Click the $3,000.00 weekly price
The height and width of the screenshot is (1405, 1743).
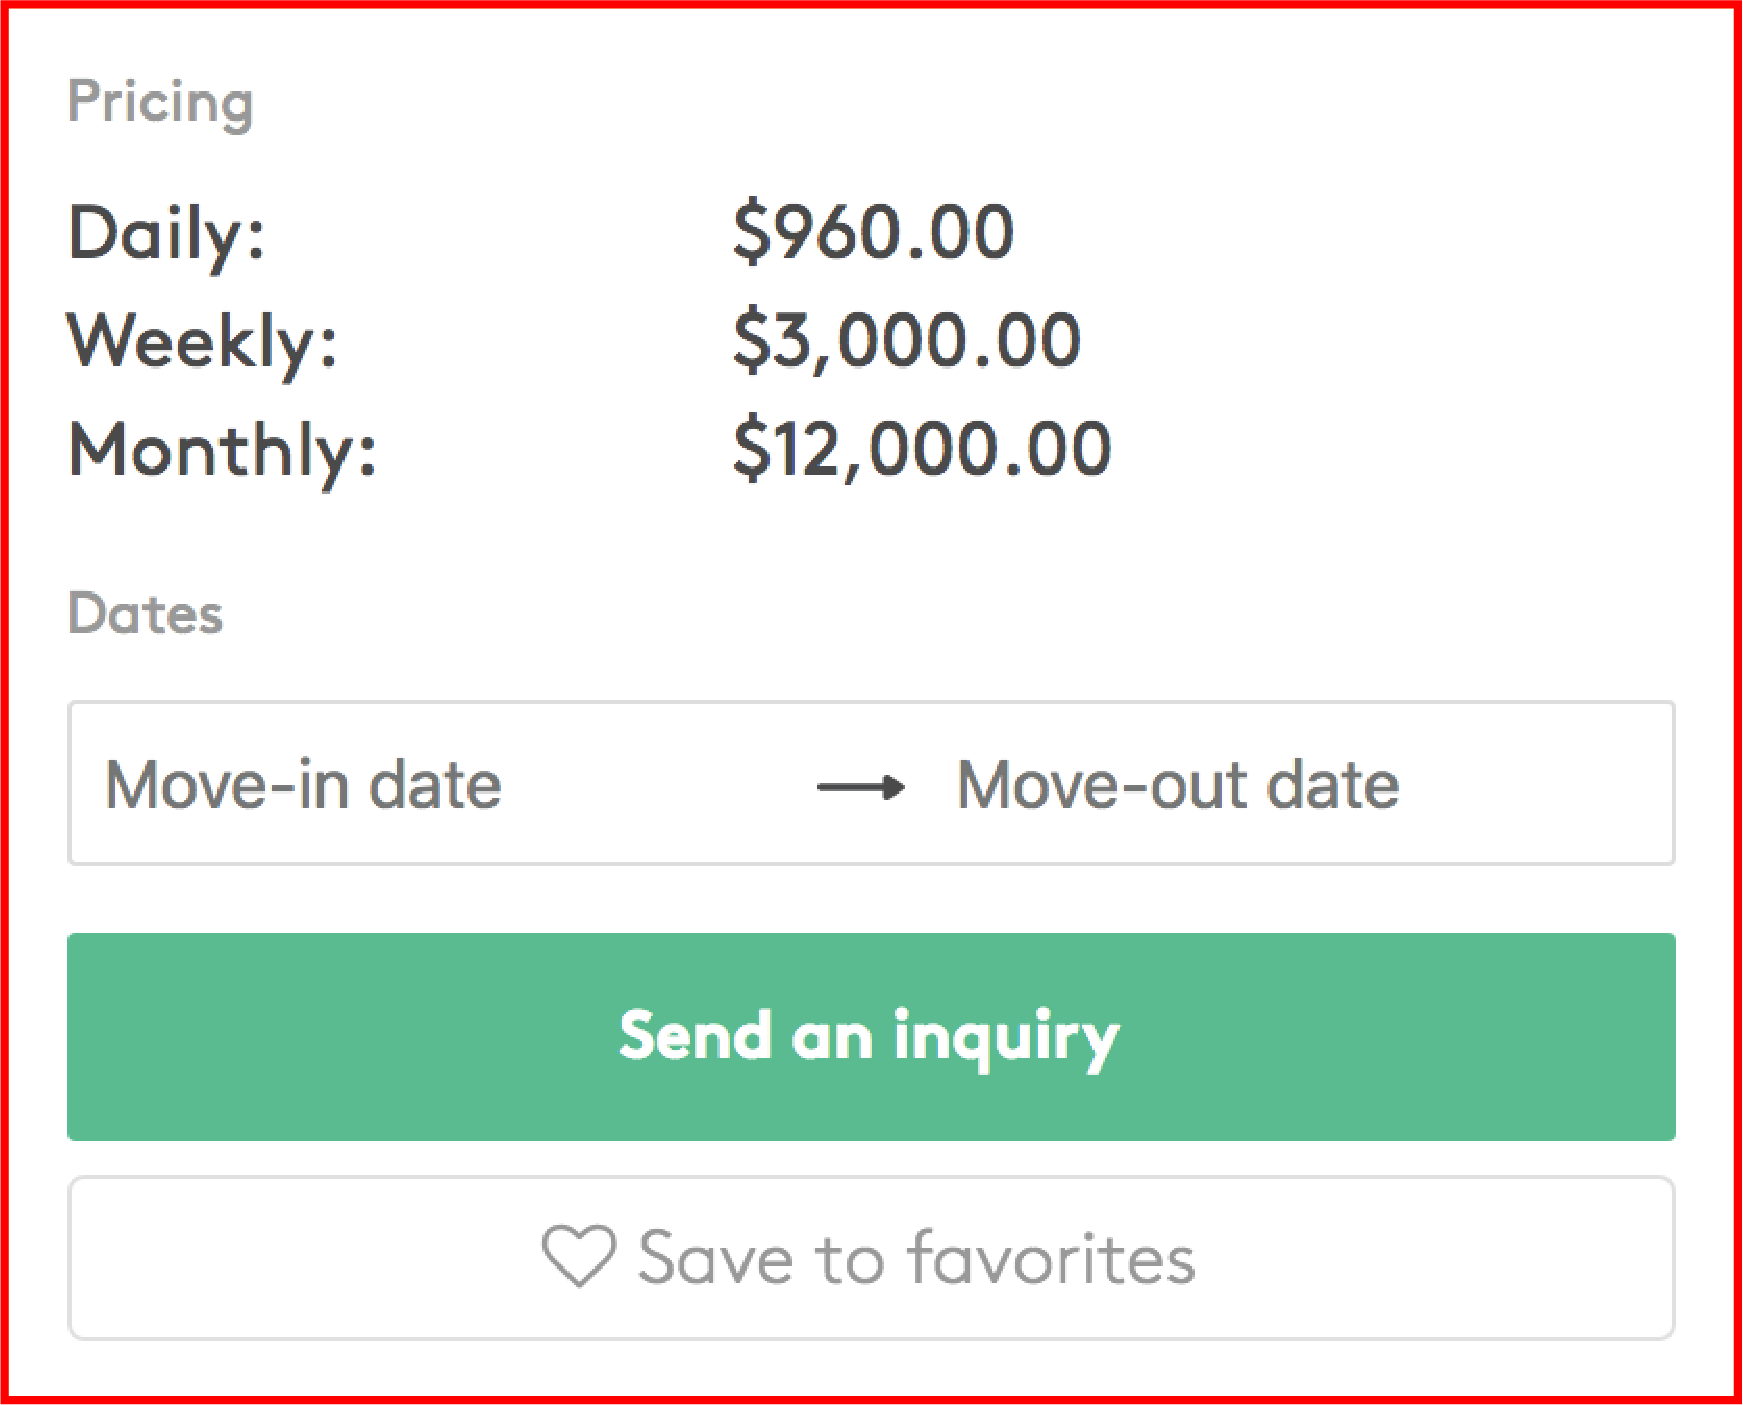[906, 341]
